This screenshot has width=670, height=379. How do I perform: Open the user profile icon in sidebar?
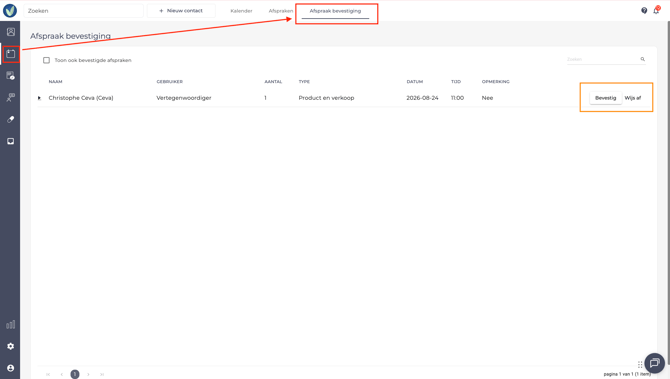[x=11, y=368]
